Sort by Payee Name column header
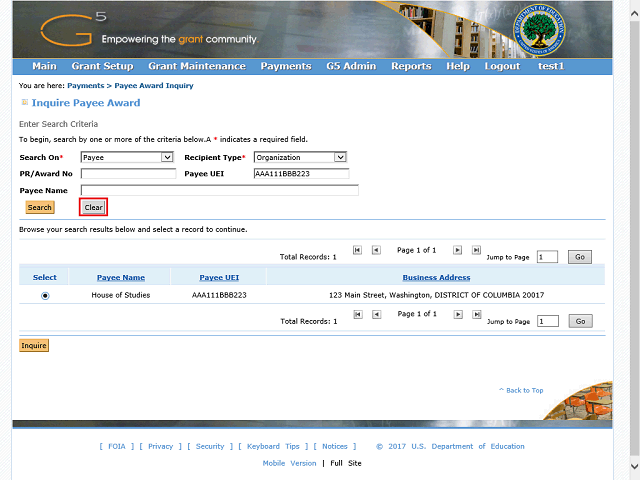Image resolution: width=640 pixels, height=480 pixels. coord(121,278)
